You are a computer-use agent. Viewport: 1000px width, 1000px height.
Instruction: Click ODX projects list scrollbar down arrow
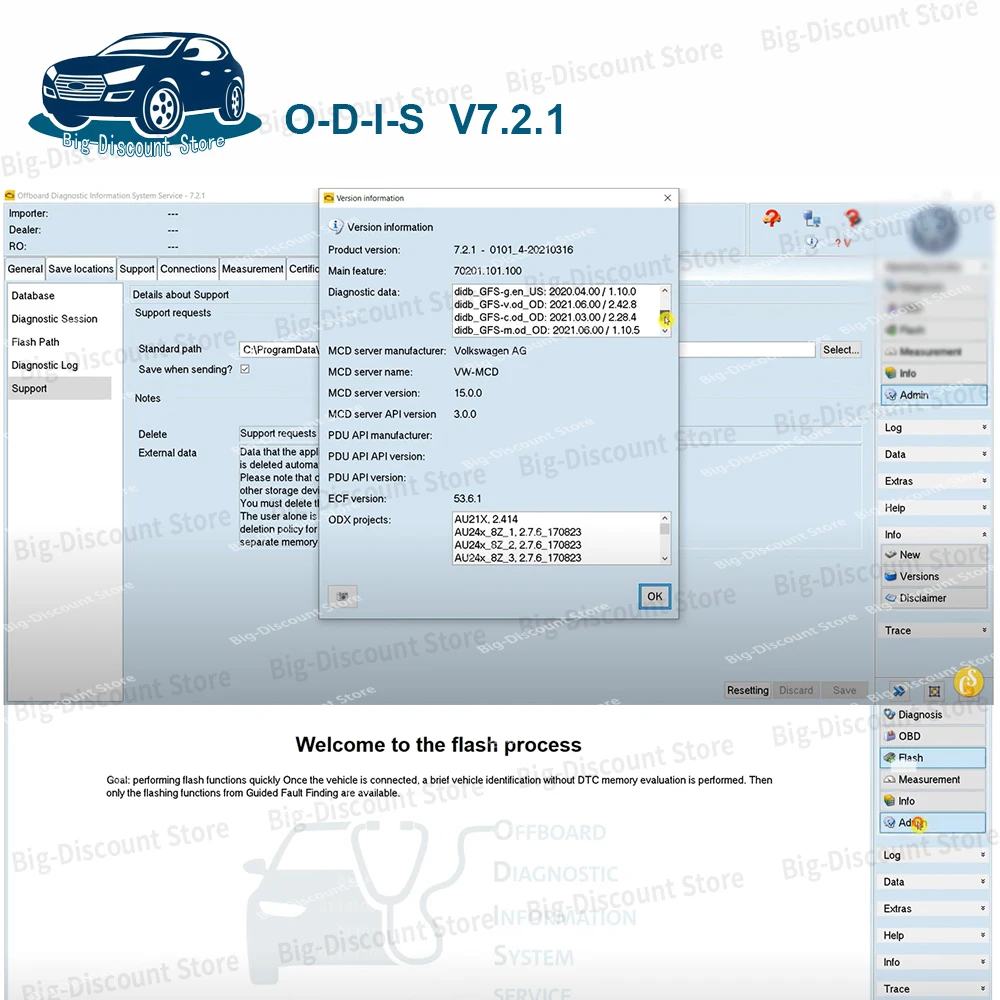[665, 559]
